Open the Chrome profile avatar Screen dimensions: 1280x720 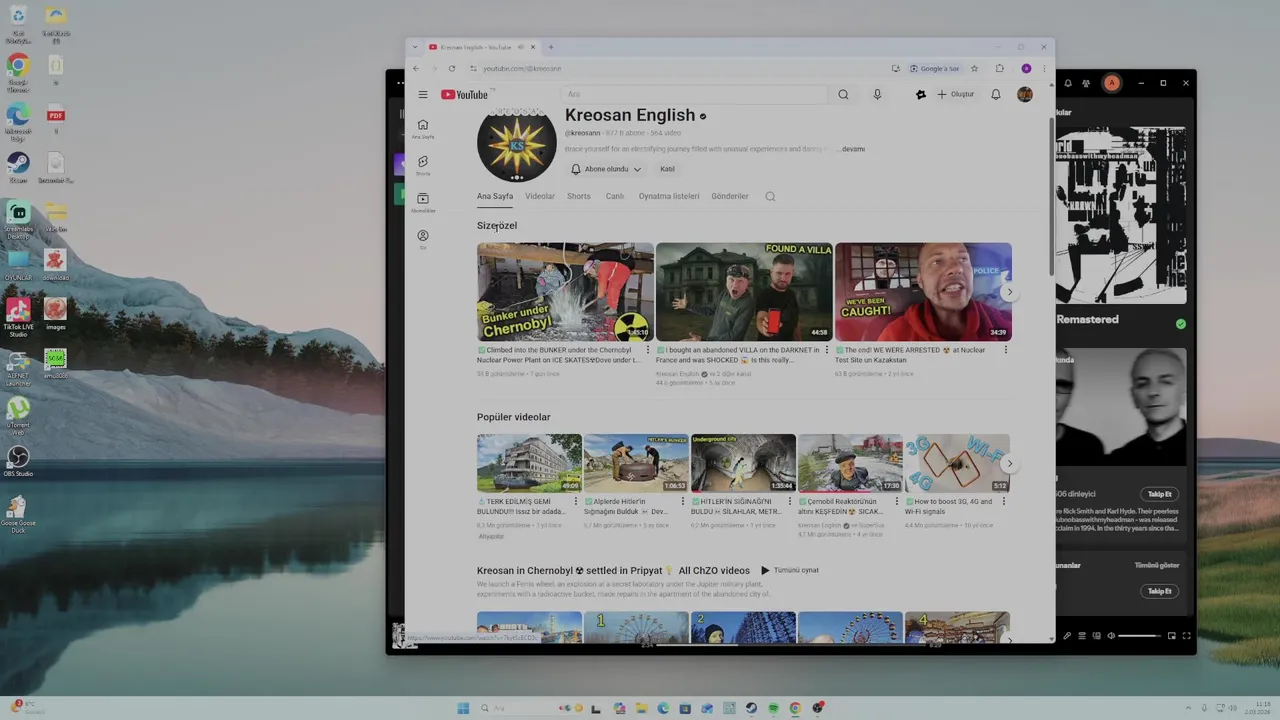coord(1026,69)
